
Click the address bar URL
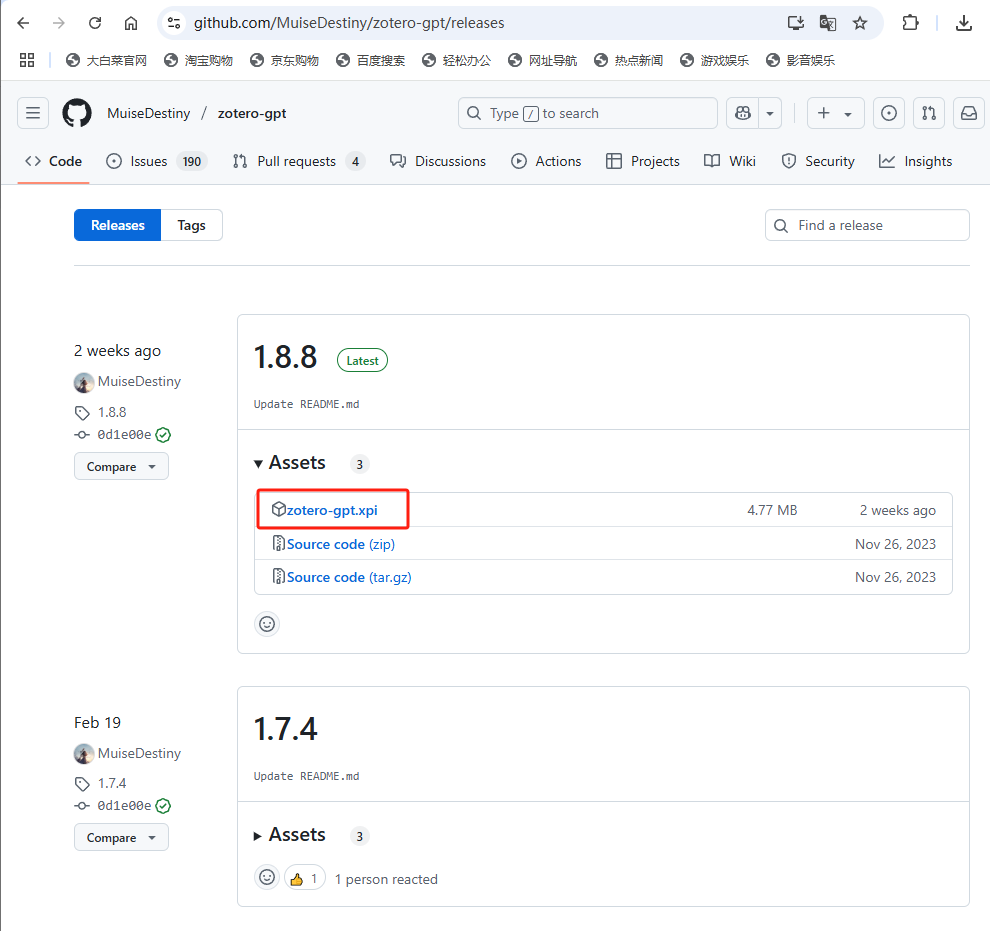click(349, 23)
